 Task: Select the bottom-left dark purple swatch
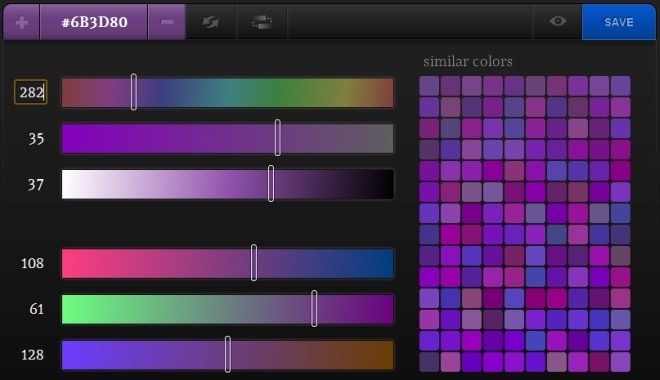429,362
